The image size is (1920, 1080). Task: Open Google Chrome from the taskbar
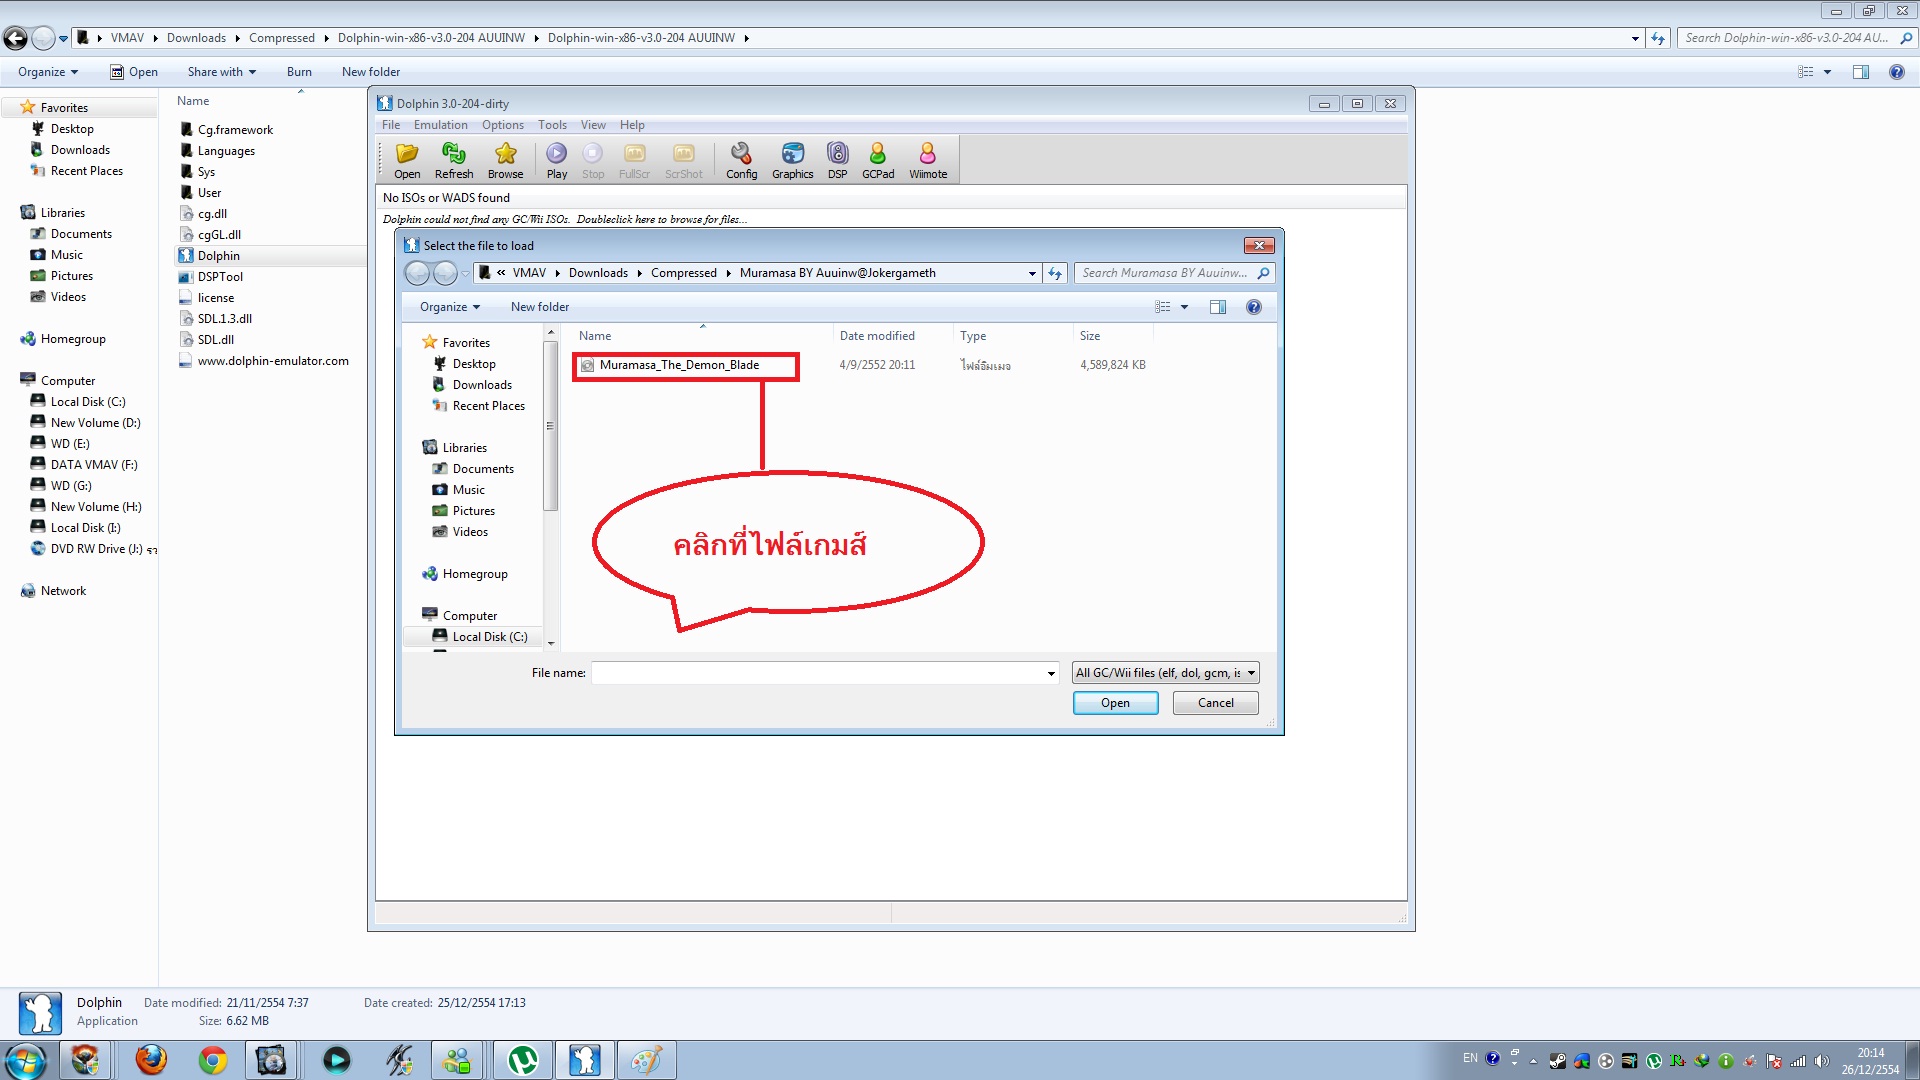pyautogui.click(x=213, y=1059)
